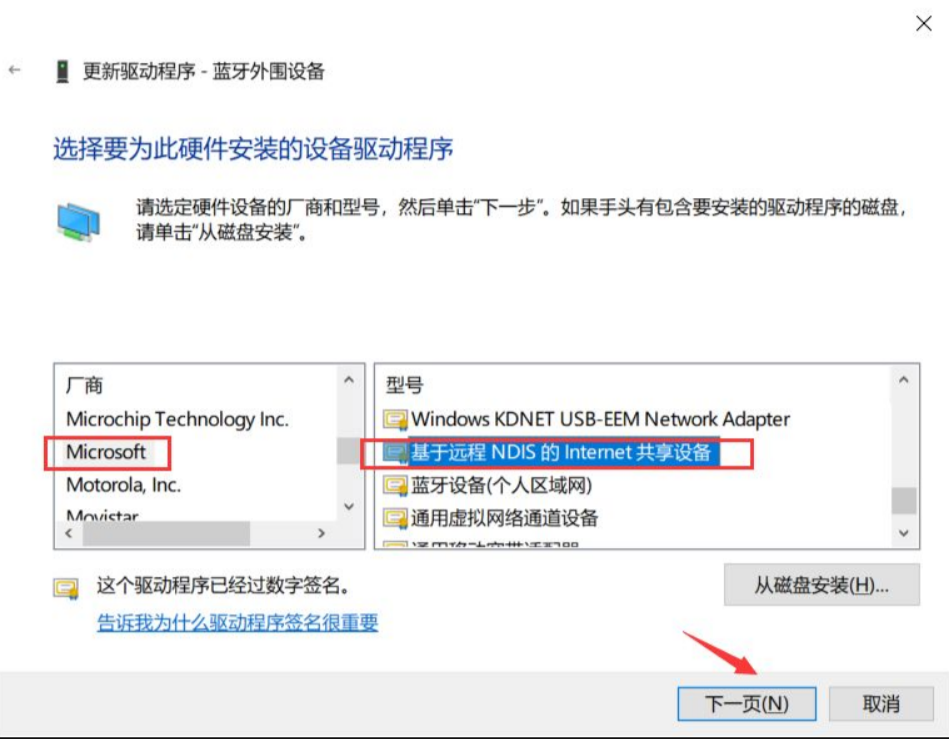Select Motorola, Inc. manufacturer
This screenshot has width=949, height=739.
click(123, 485)
